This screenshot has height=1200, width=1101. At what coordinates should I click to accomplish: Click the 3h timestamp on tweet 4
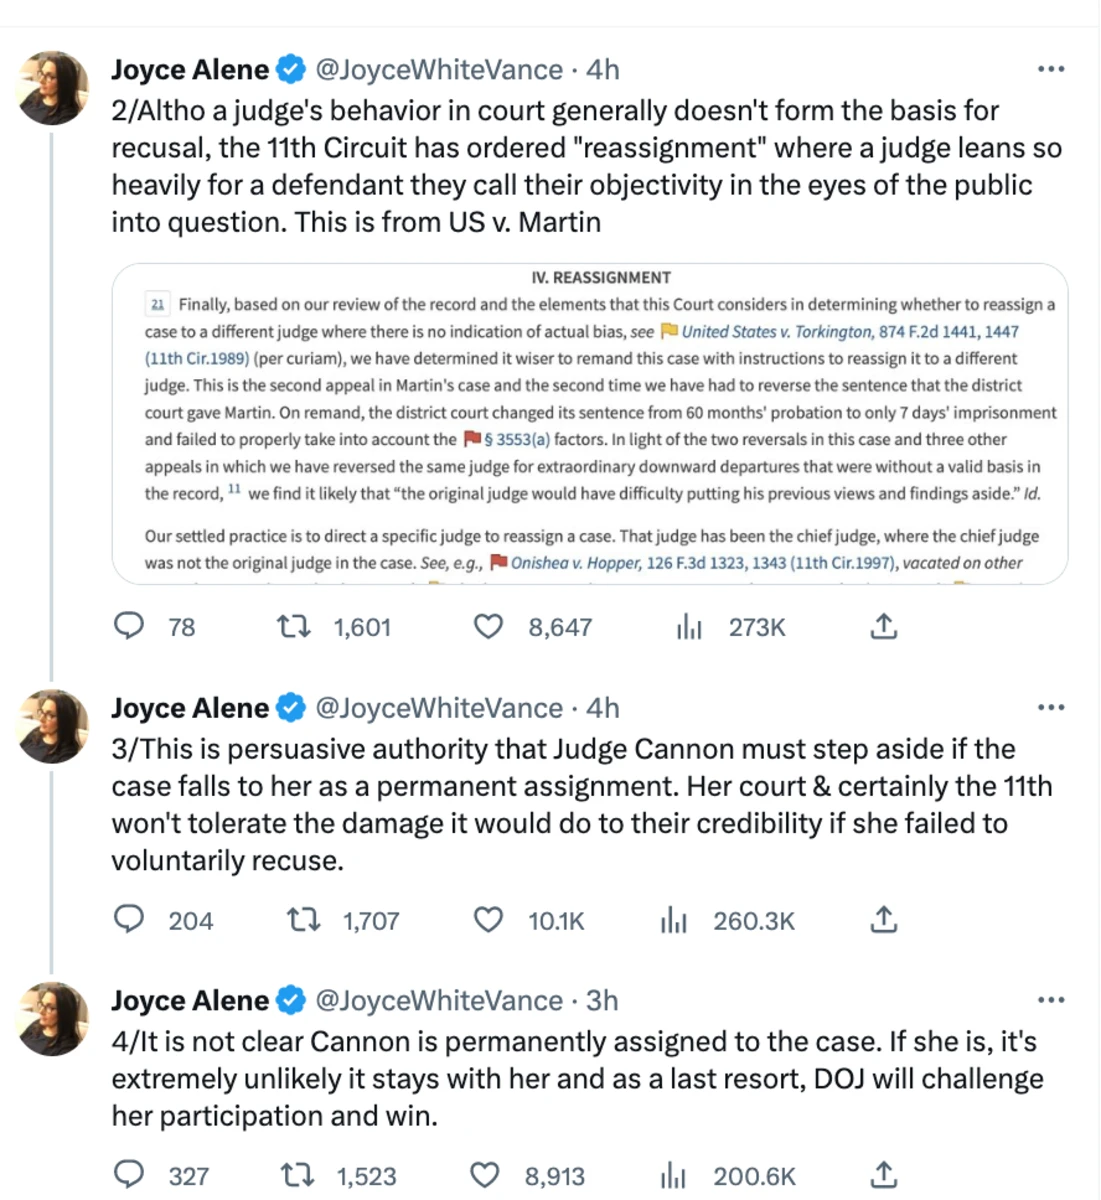tap(600, 1000)
